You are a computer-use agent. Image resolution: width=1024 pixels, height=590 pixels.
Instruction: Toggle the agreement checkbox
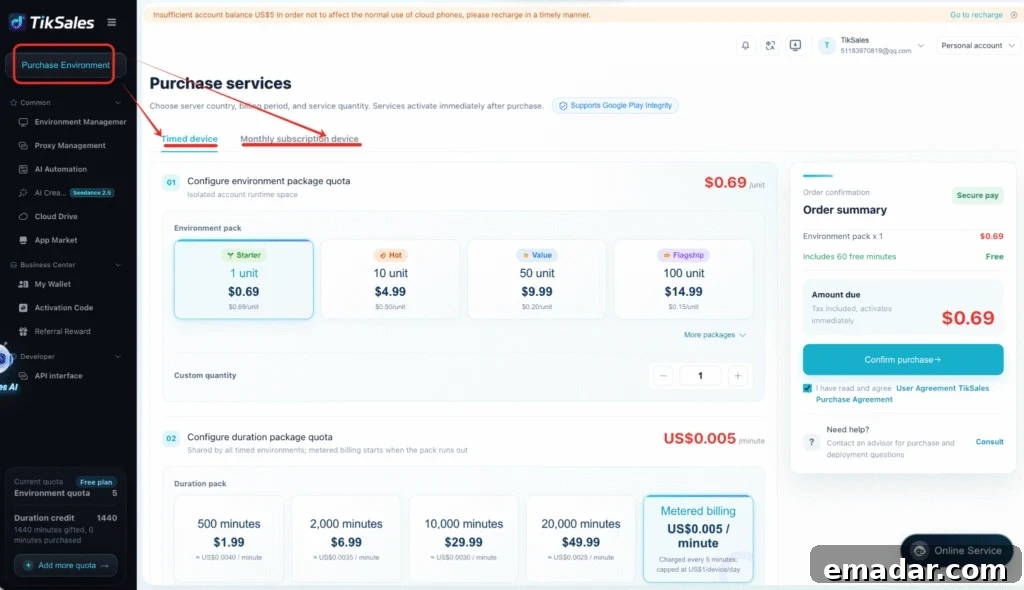807,388
